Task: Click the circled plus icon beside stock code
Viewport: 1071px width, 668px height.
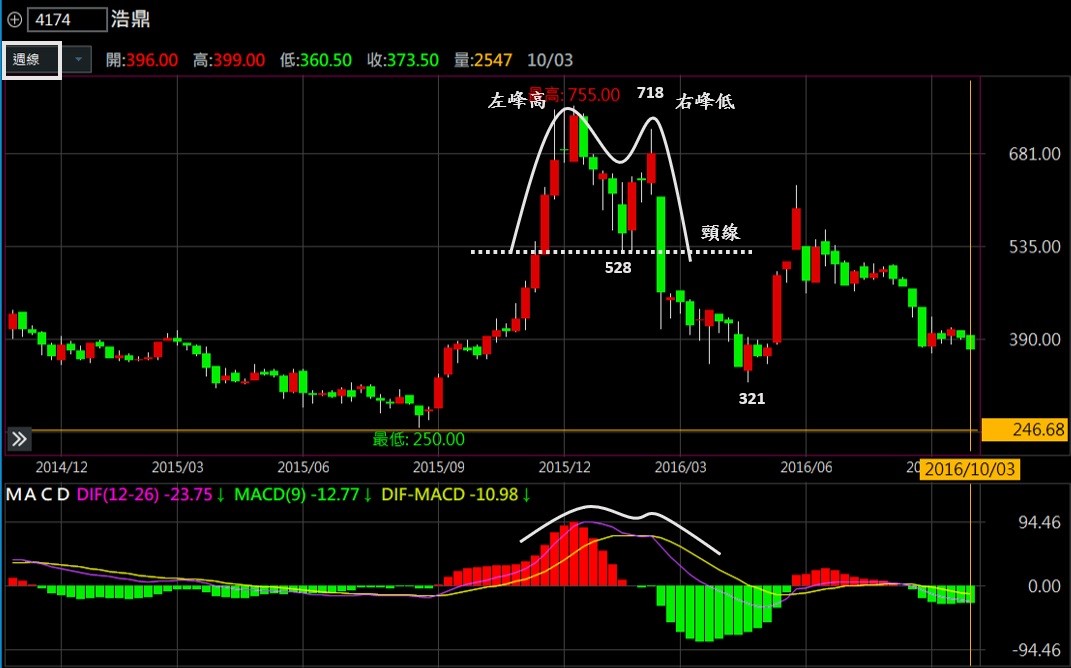Action: coord(14,19)
